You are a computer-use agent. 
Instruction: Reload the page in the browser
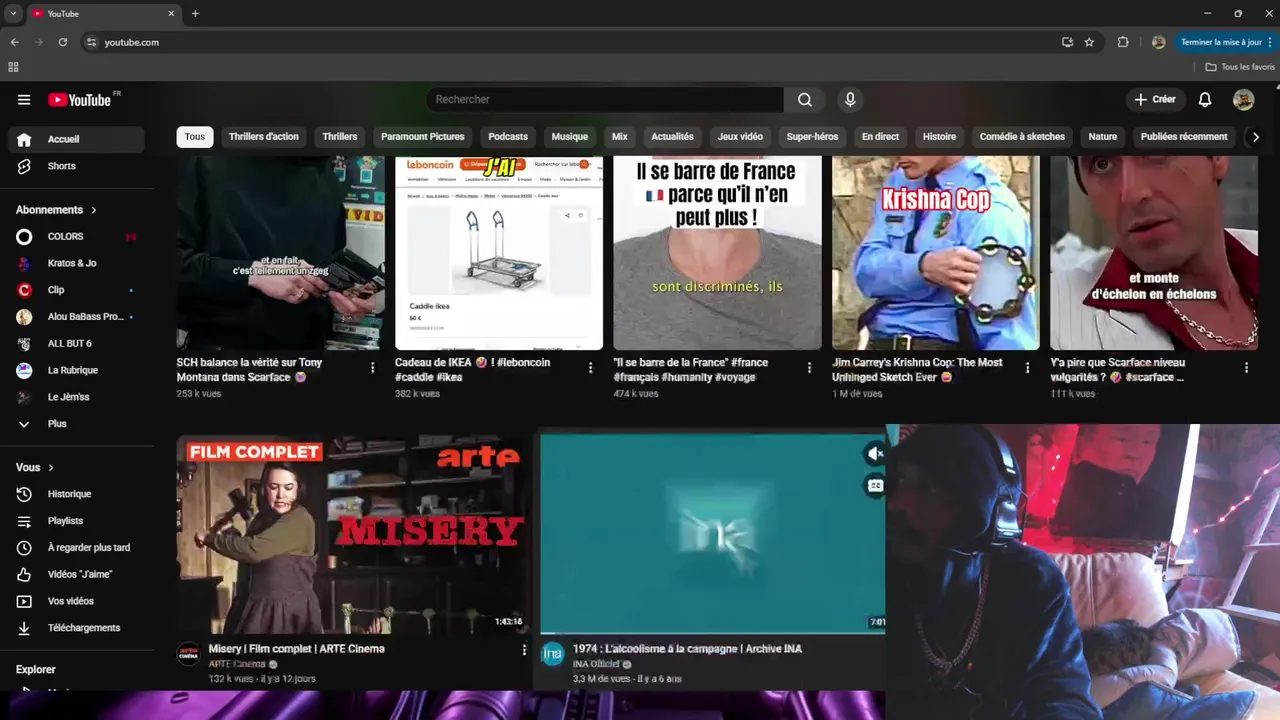pos(63,42)
